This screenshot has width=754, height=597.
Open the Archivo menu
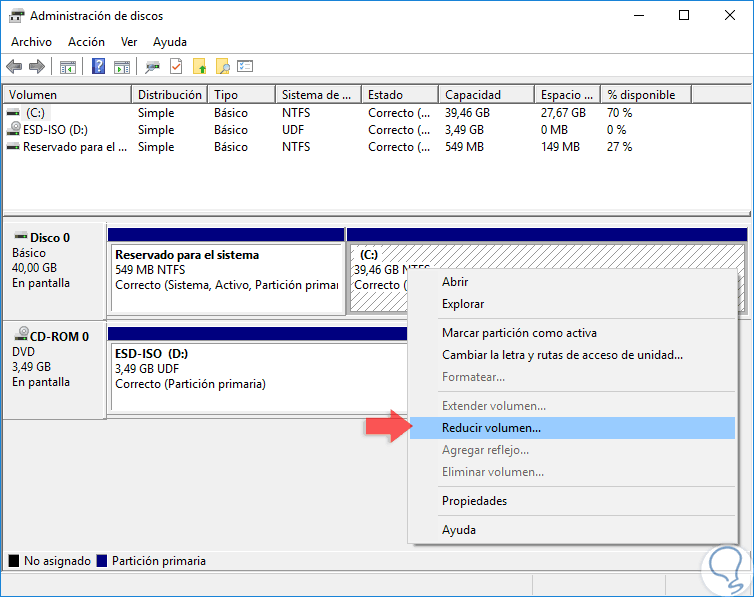pos(31,42)
